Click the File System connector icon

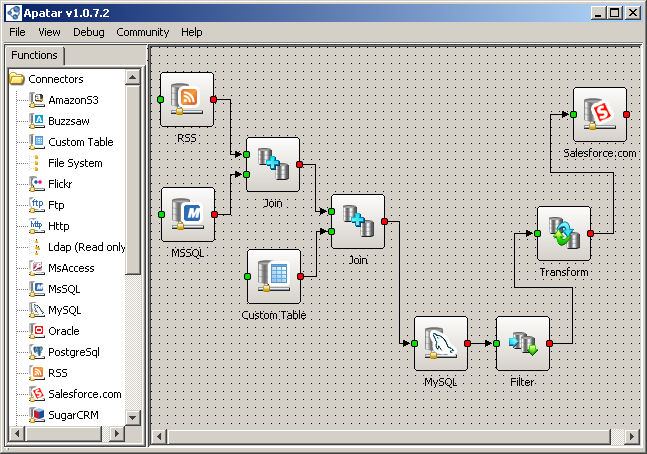(x=37, y=163)
